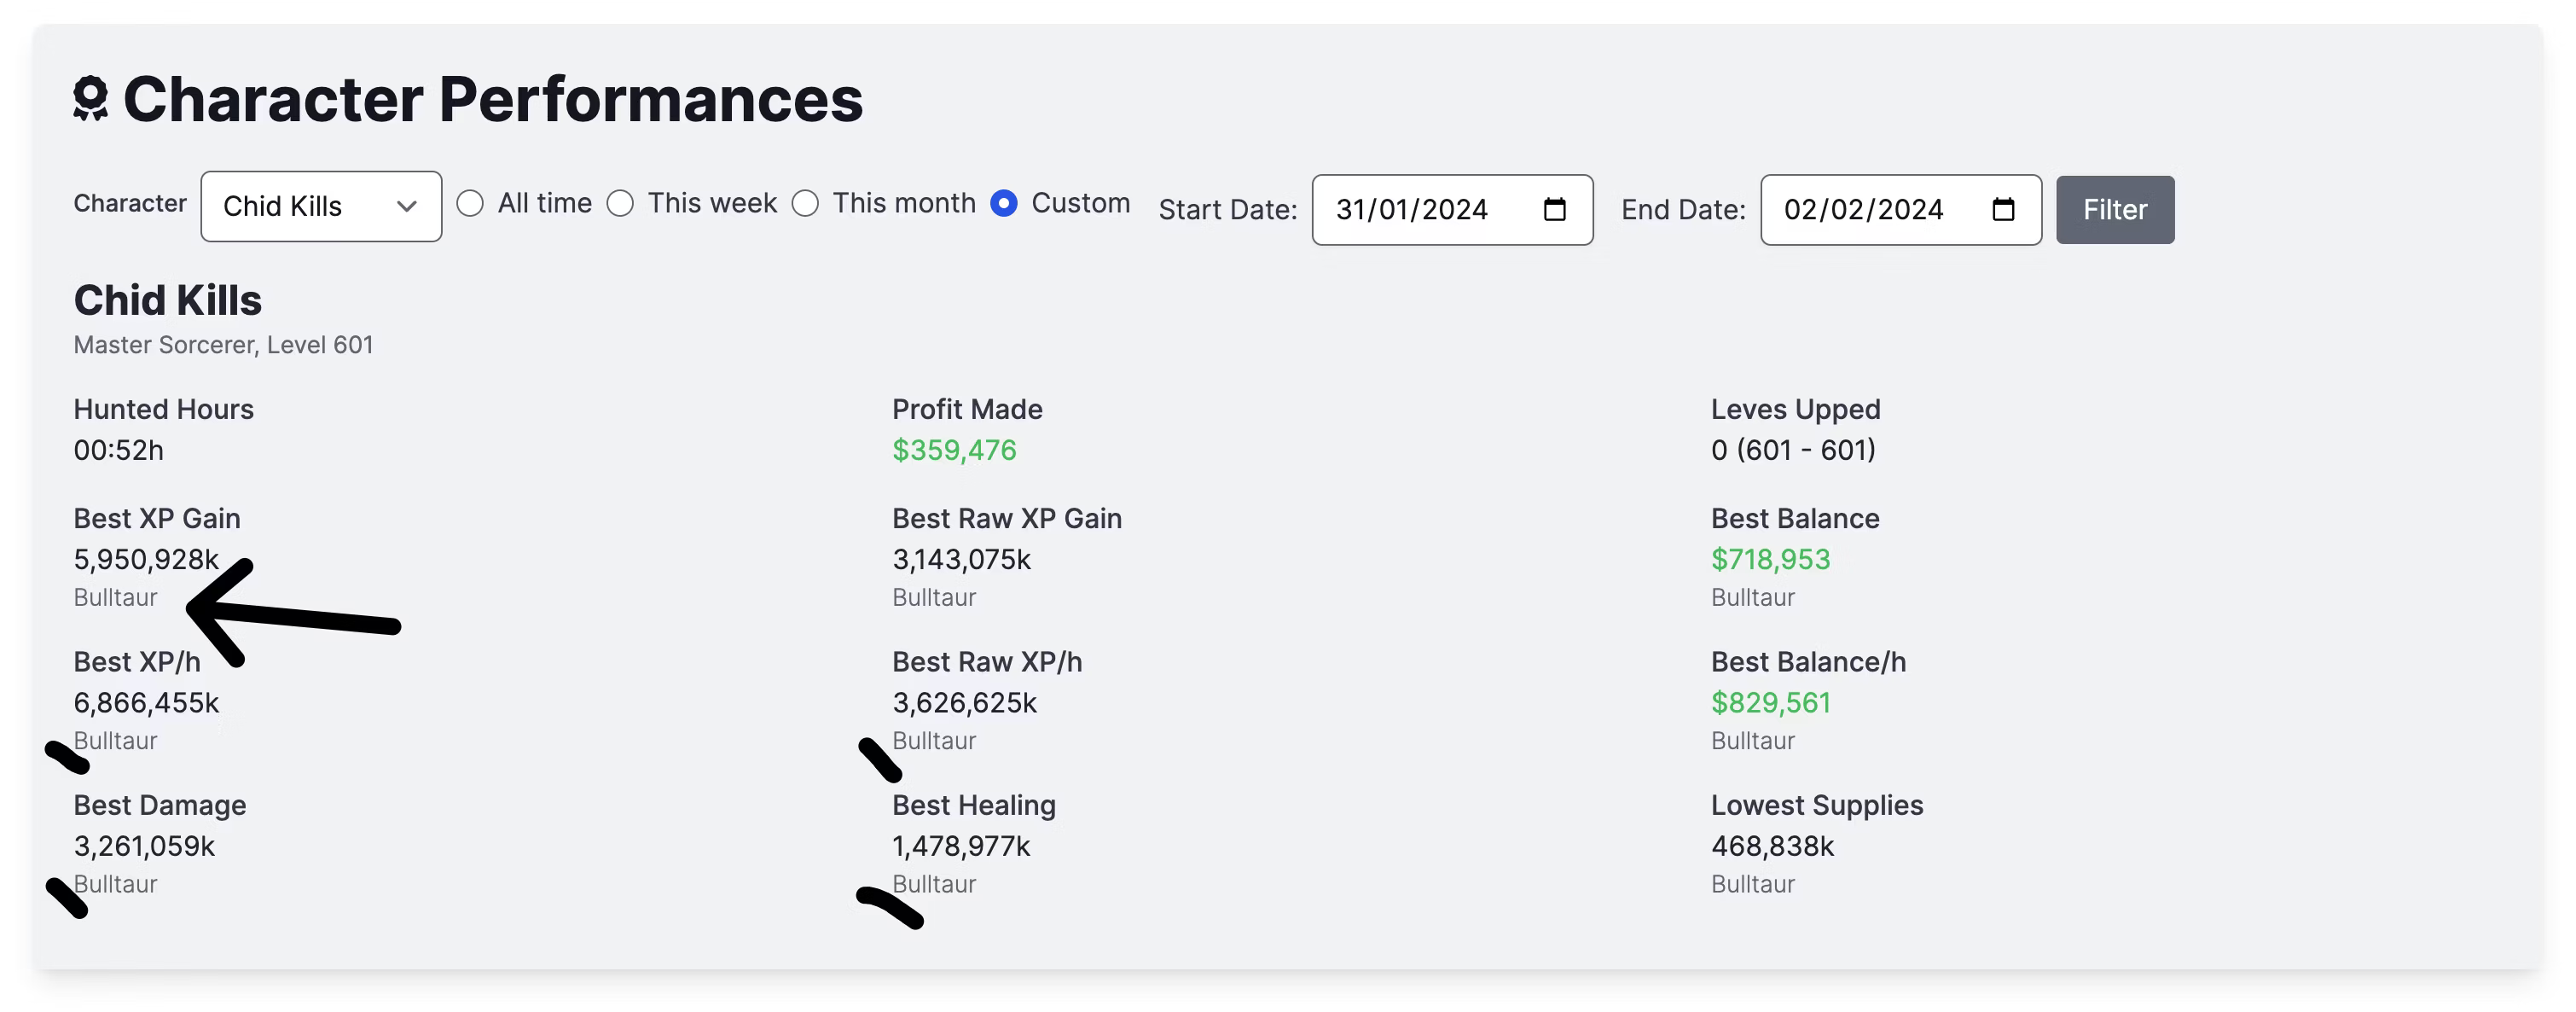Select the This week radio button
This screenshot has height=1012, width=2576.
point(620,204)
